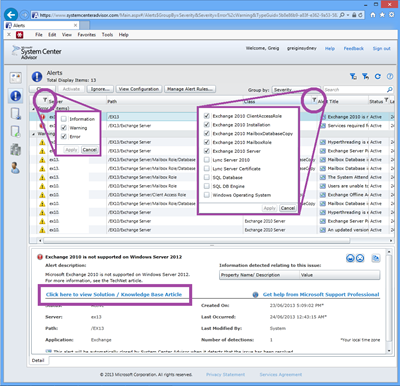Click the magnifier in the alerts Search box
This screenshot has height=386, width=400.
pos(389,90)
